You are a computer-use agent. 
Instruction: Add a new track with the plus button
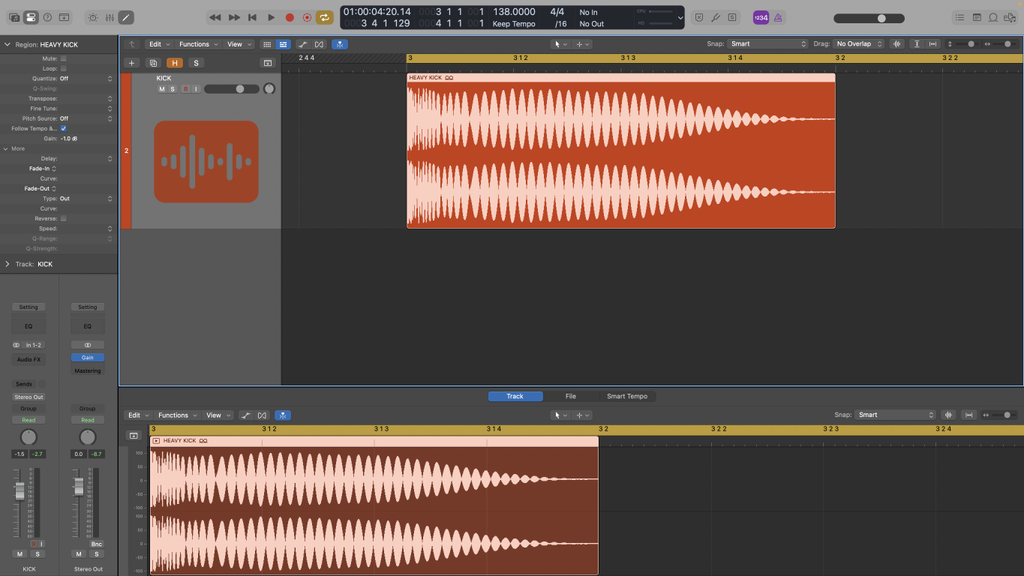131,63
